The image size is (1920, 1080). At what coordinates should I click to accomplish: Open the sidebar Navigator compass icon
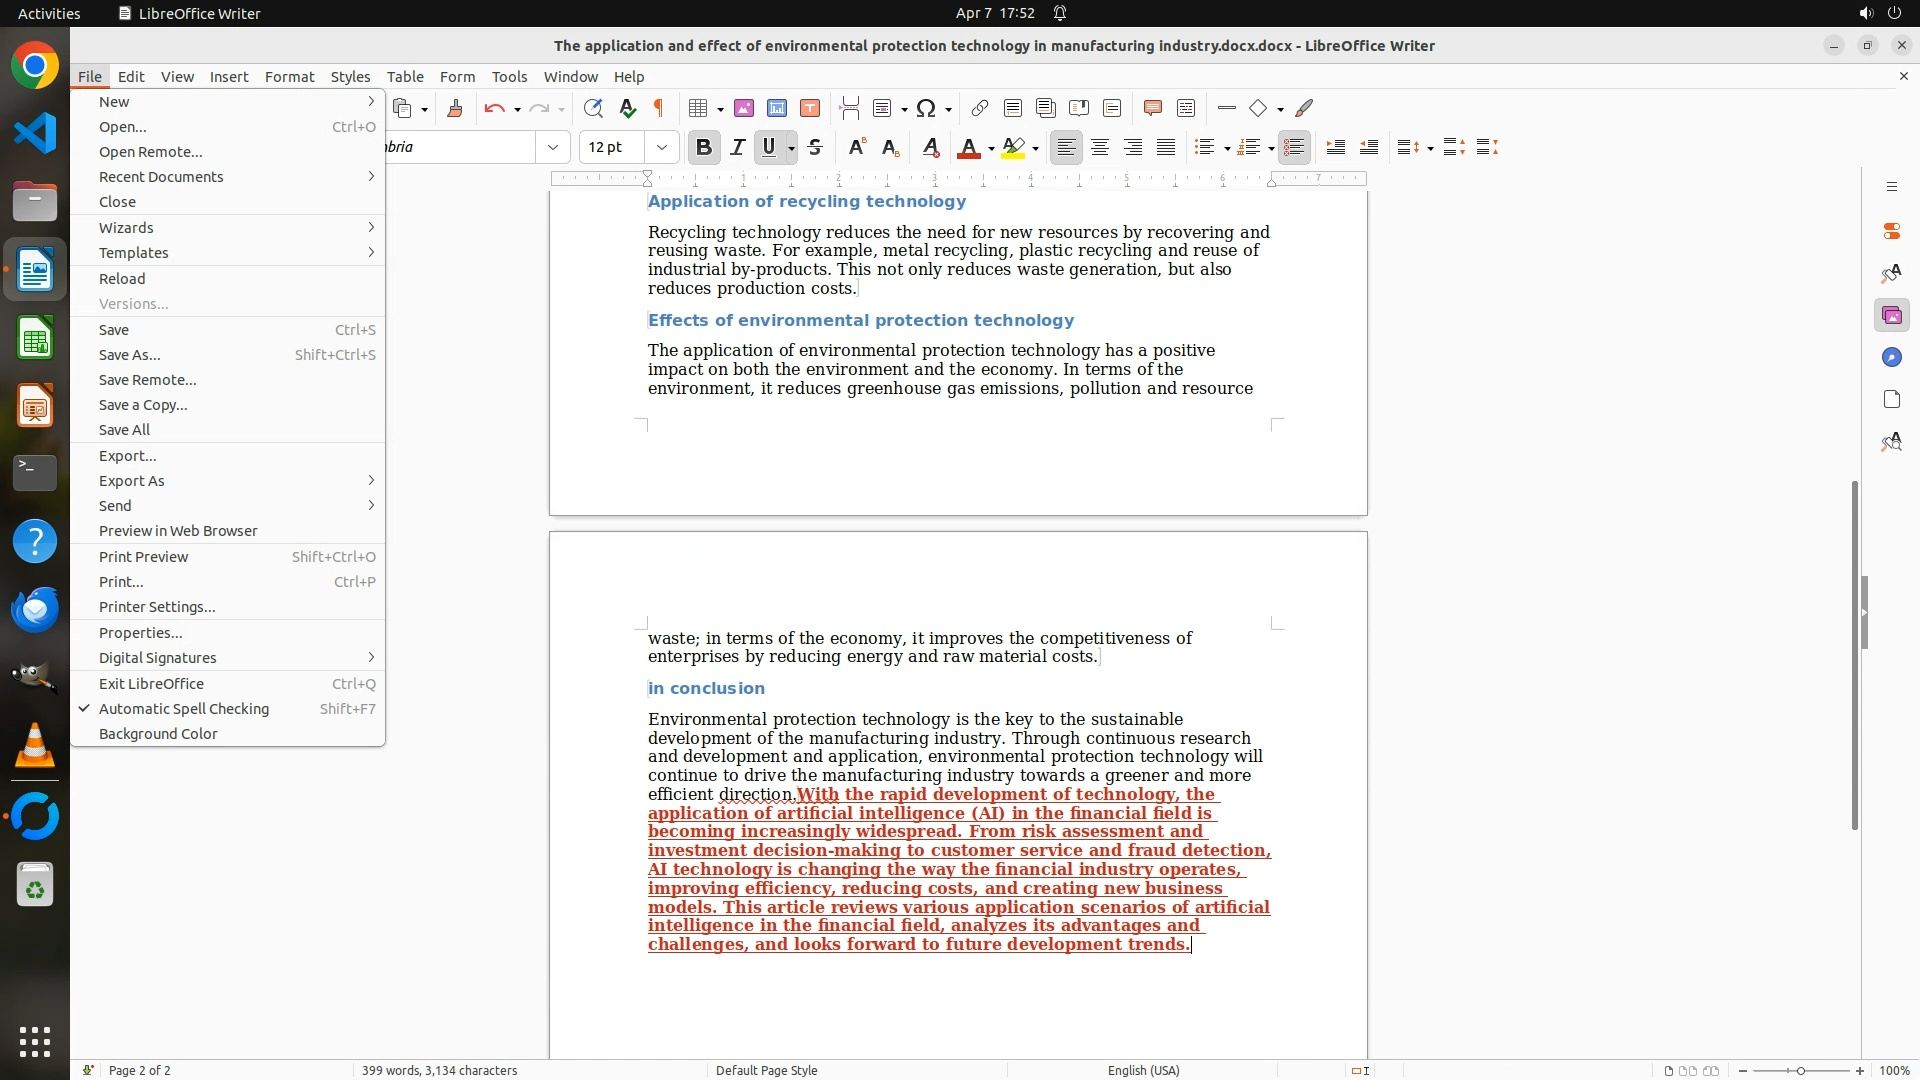pos(1891,358)
